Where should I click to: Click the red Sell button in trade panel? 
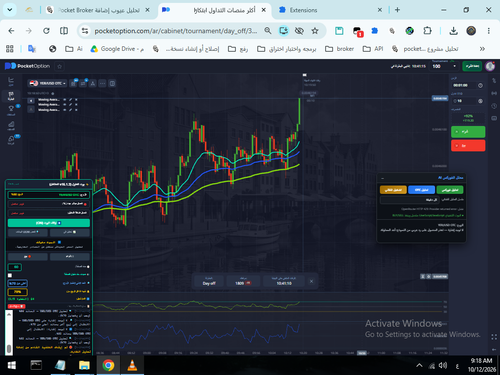[x=468, y=146]
